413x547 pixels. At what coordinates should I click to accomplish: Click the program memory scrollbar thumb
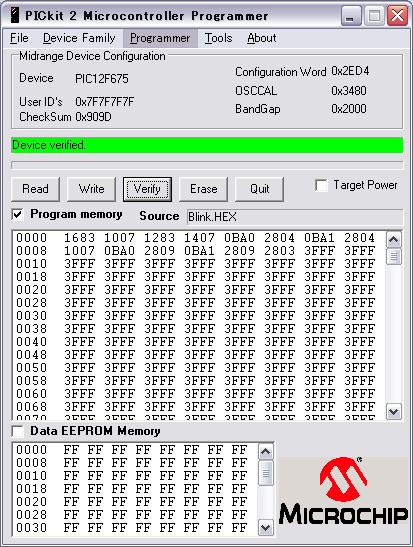pyautogui.click(x=393, y=256)
